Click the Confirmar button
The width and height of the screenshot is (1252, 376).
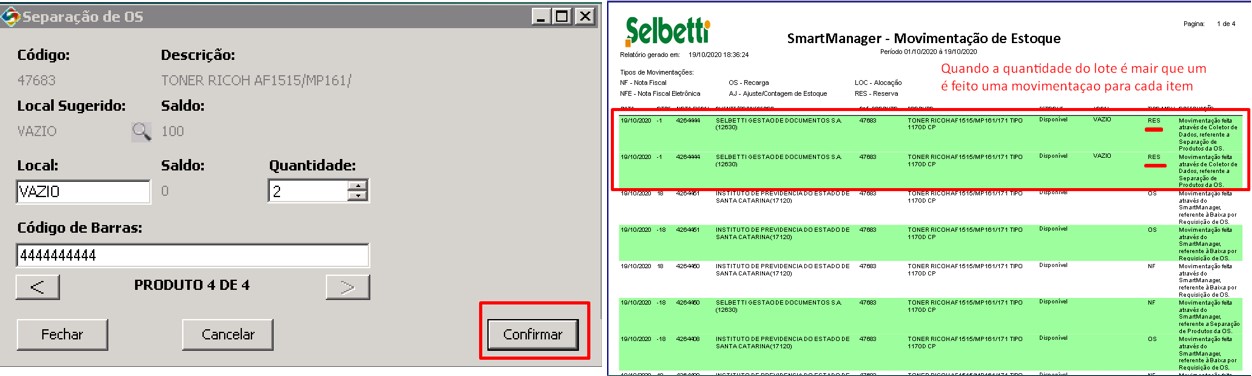pyautogui.click(x=533, y=334)
